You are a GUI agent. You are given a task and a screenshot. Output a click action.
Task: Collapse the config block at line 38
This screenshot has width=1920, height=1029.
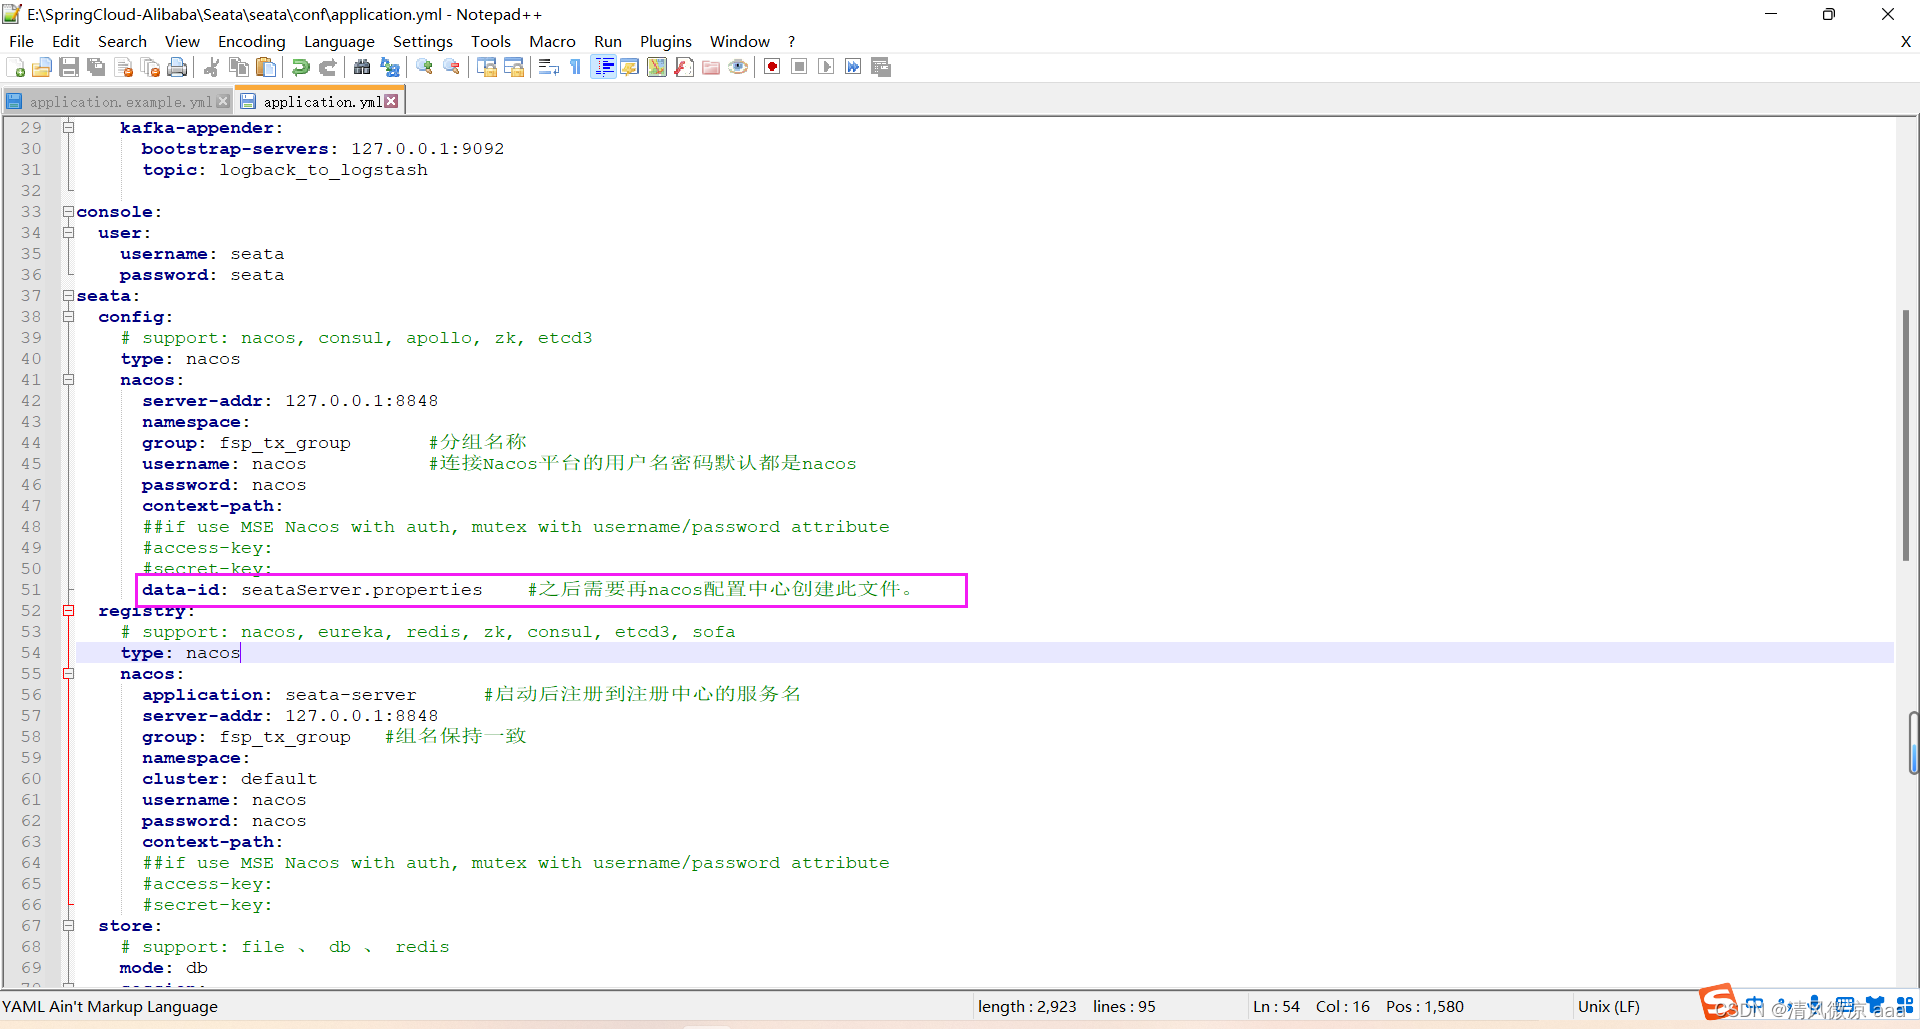coord(69,316)
